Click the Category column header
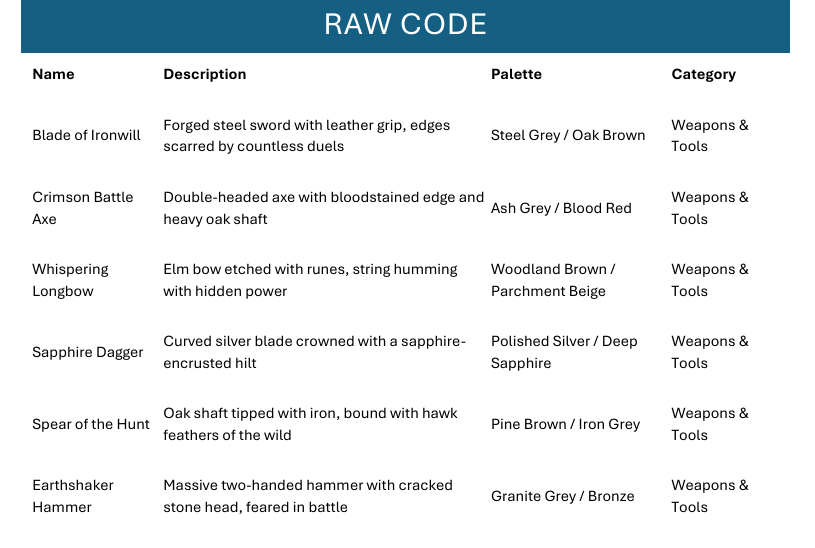This screenshot has height=548, width=815. coord(703,74)
